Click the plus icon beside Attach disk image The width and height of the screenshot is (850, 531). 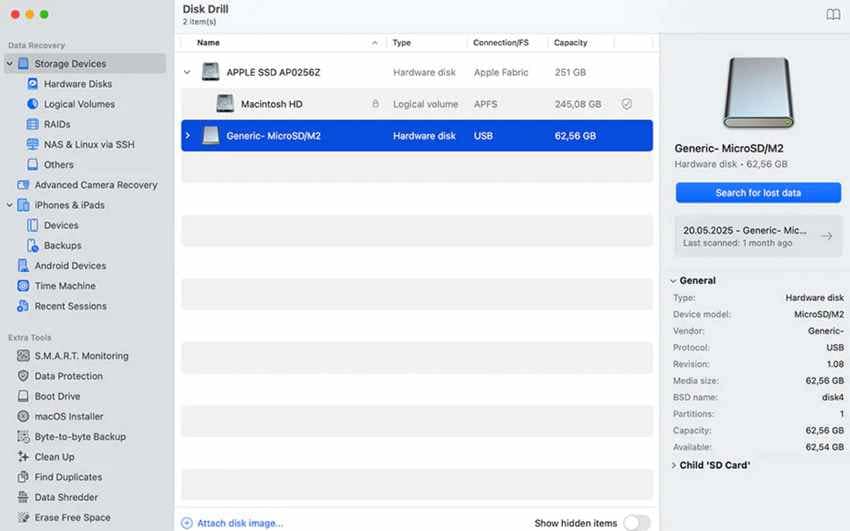[187, 523]
